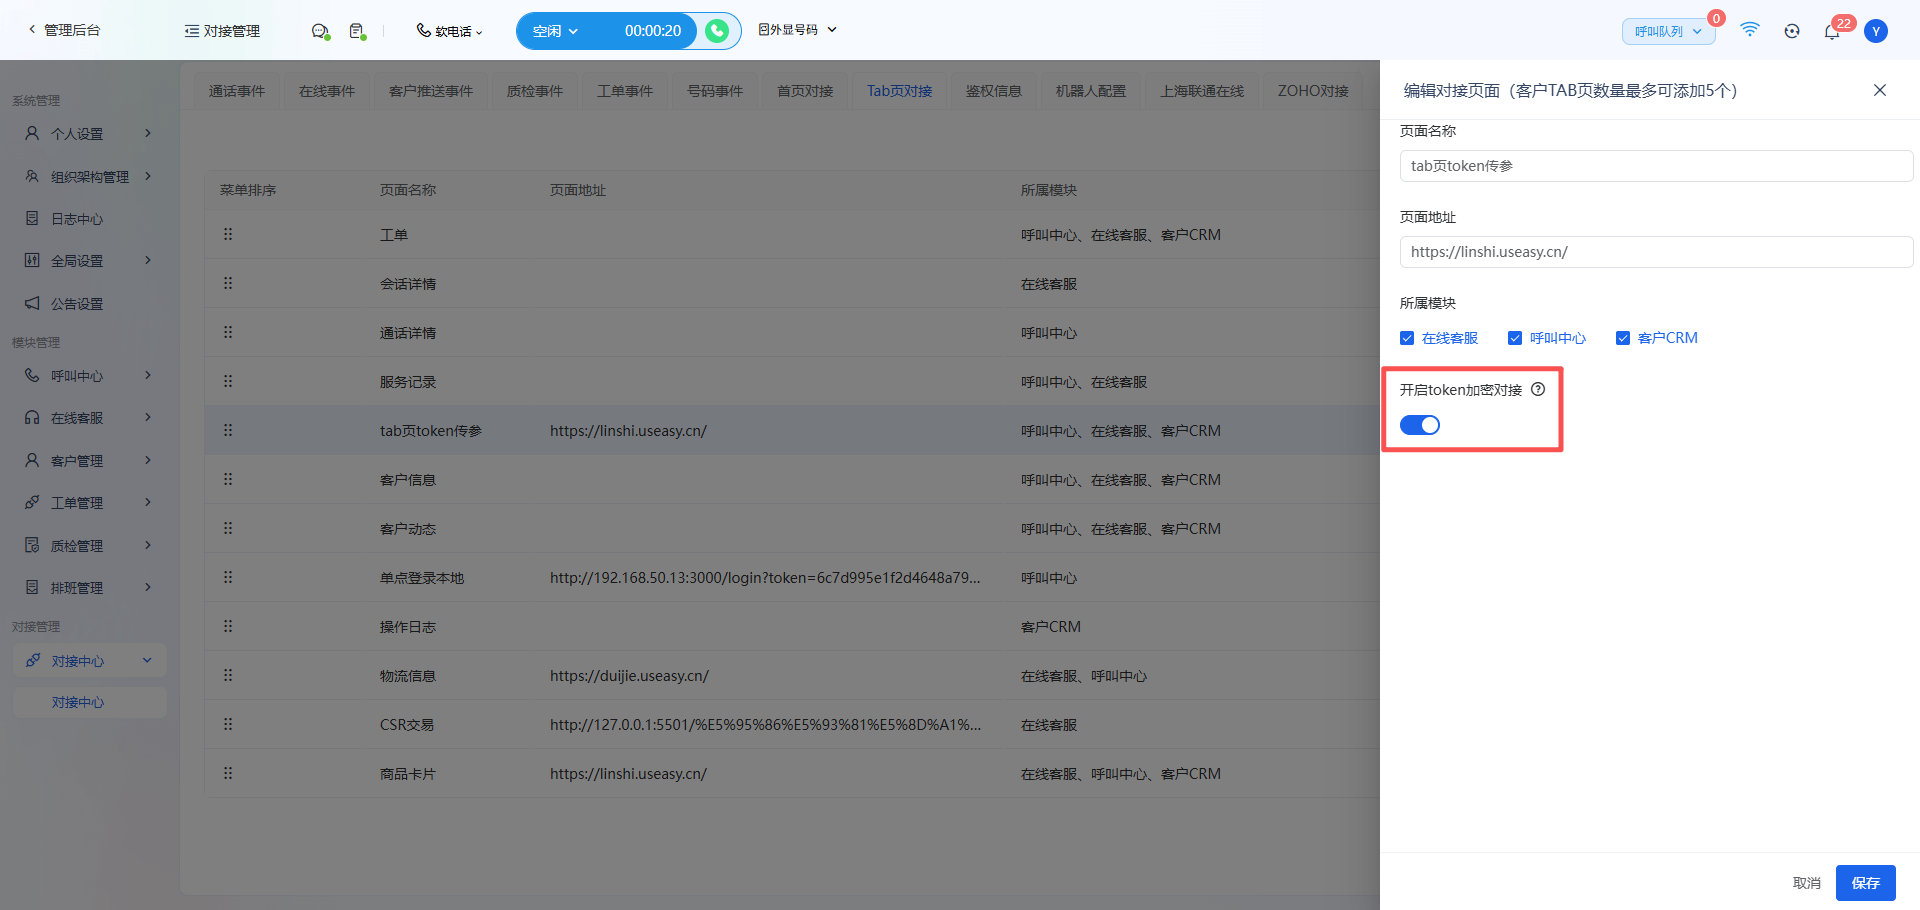Uncheck the 客户CRM module checkbox
Viewport: 1920px width, 910px height.
[1623, 338]
